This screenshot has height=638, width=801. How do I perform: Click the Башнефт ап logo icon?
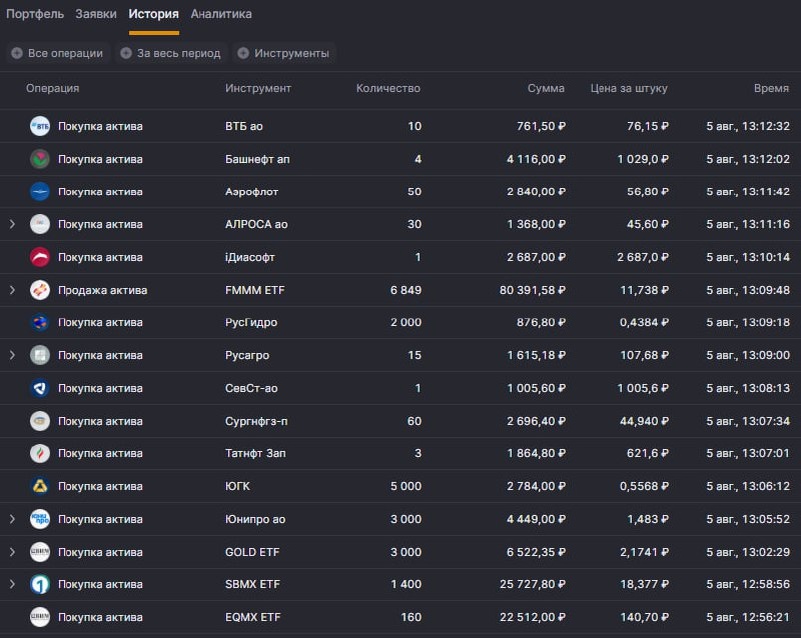coord(40,159)
